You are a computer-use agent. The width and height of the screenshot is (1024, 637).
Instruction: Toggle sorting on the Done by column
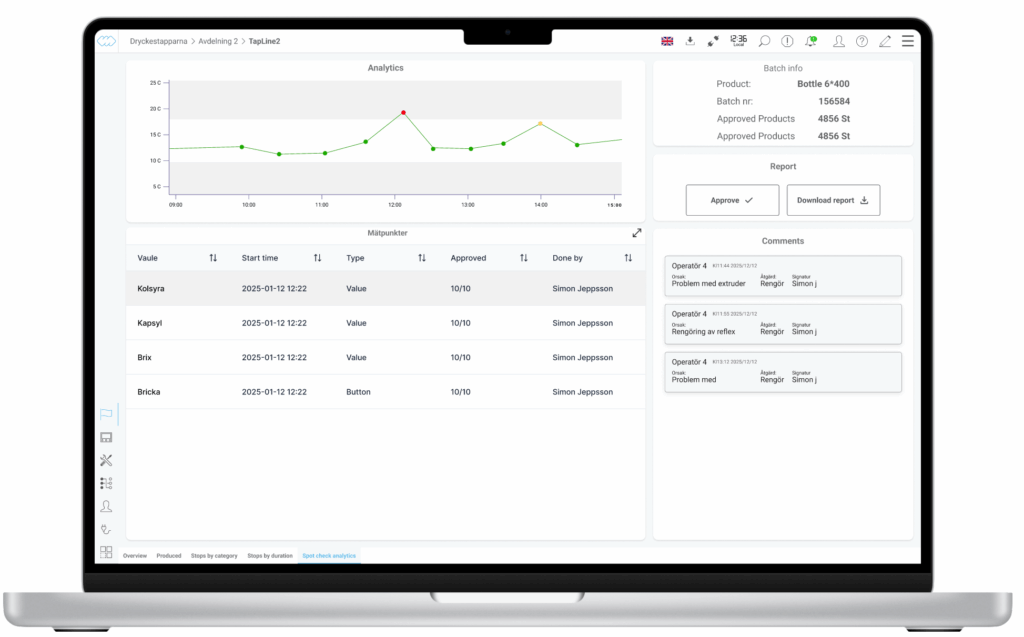(629, 257)
